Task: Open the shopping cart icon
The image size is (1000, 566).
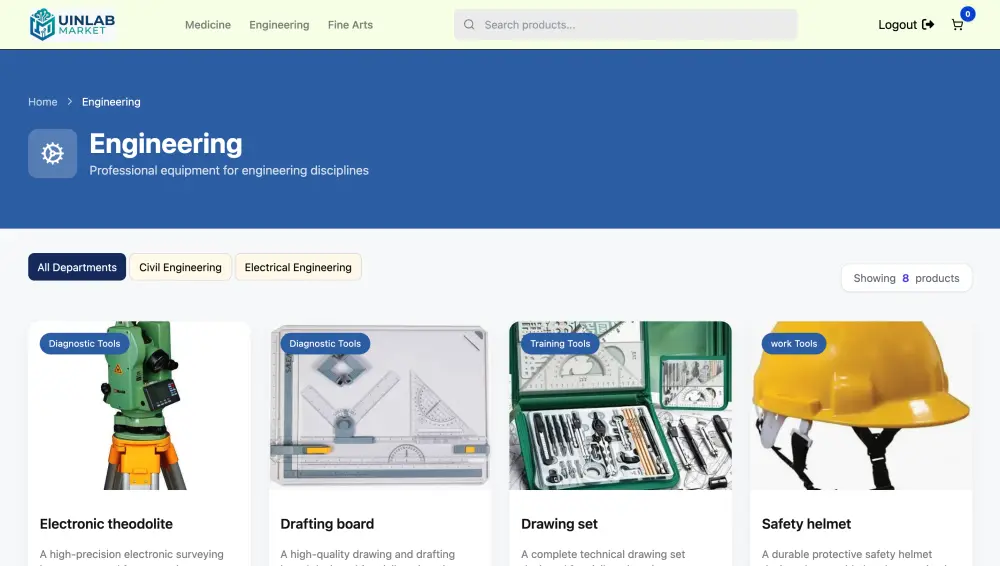Action: tap(957, 25)
